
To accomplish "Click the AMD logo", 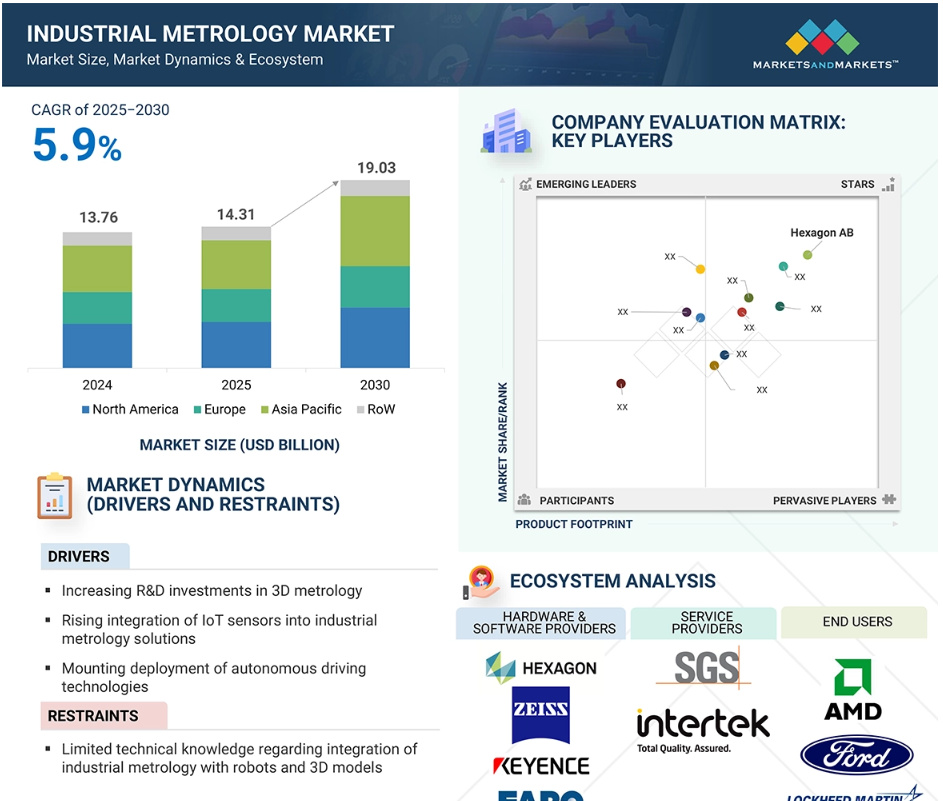I will pyautogui.click(x=853, y=690).
